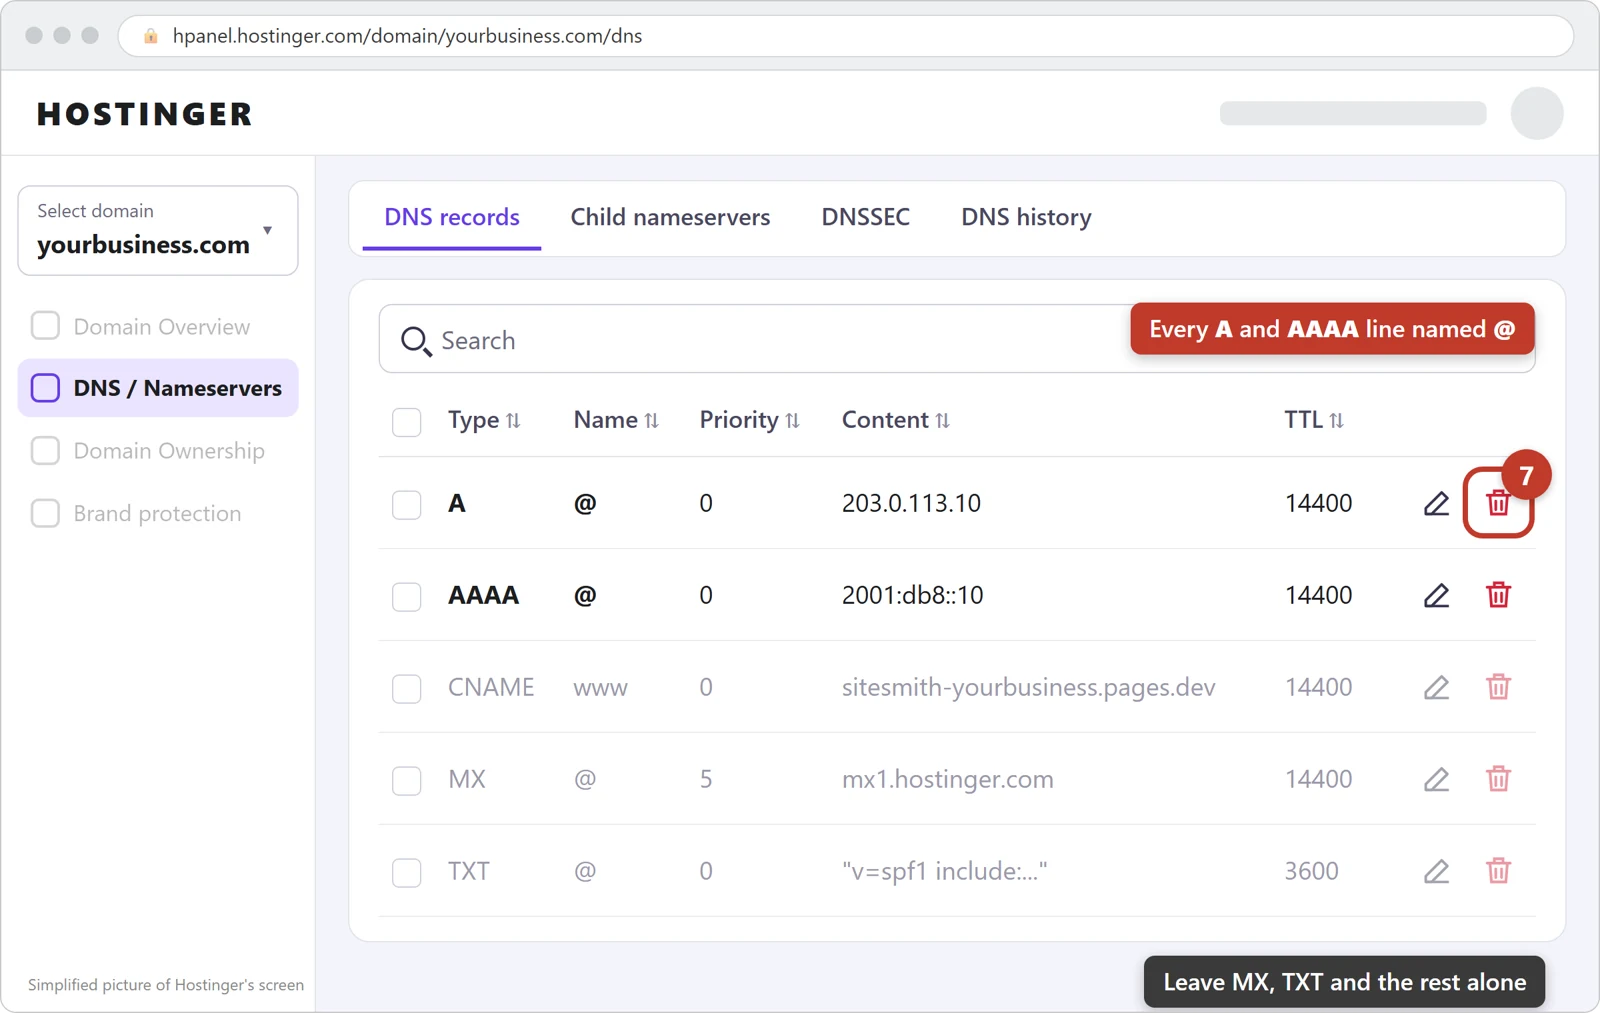
Task: Delete the AAAA record 2001:db8::10
Action: (x=1498, y=595)
